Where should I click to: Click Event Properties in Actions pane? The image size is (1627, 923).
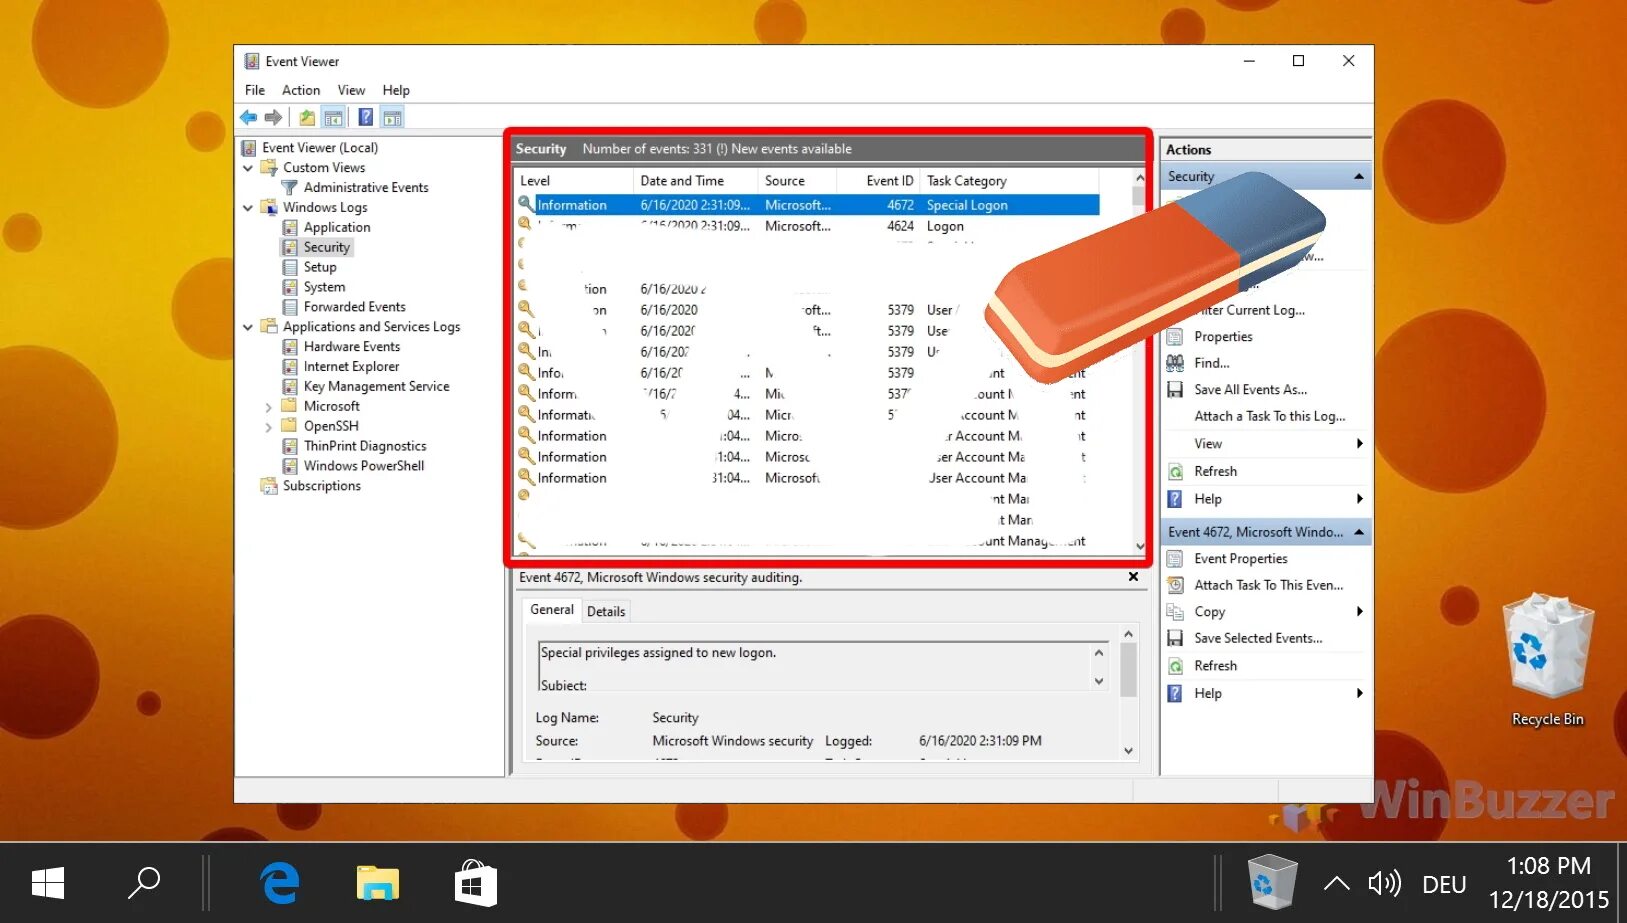coord(1241,559)
